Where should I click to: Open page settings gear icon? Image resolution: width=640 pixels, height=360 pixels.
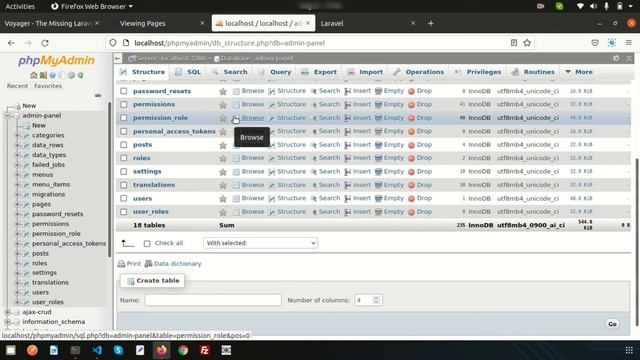coord(616,58)
